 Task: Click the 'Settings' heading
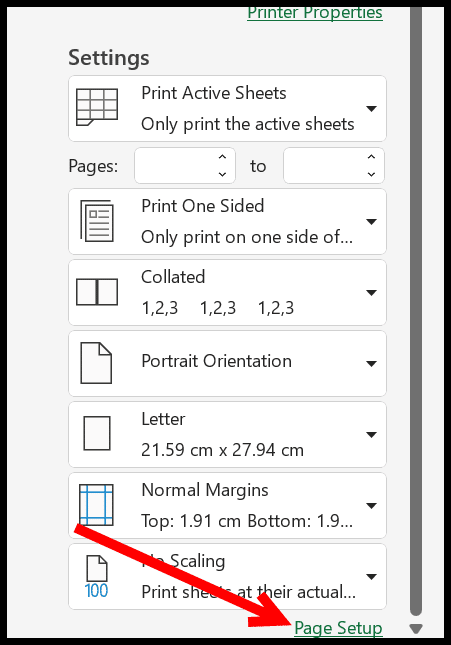coord(109,58)
